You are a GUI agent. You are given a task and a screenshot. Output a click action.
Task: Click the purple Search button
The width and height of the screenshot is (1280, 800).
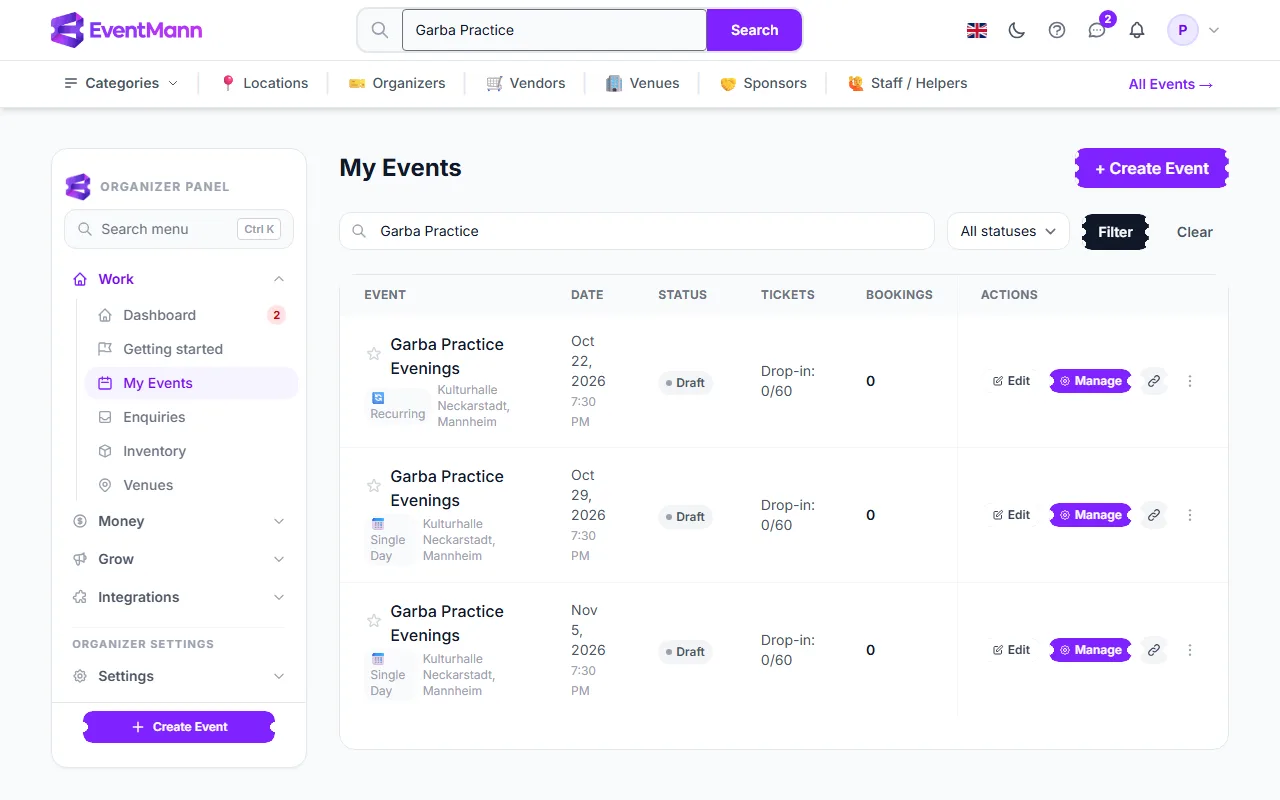[x=754, y=30]
